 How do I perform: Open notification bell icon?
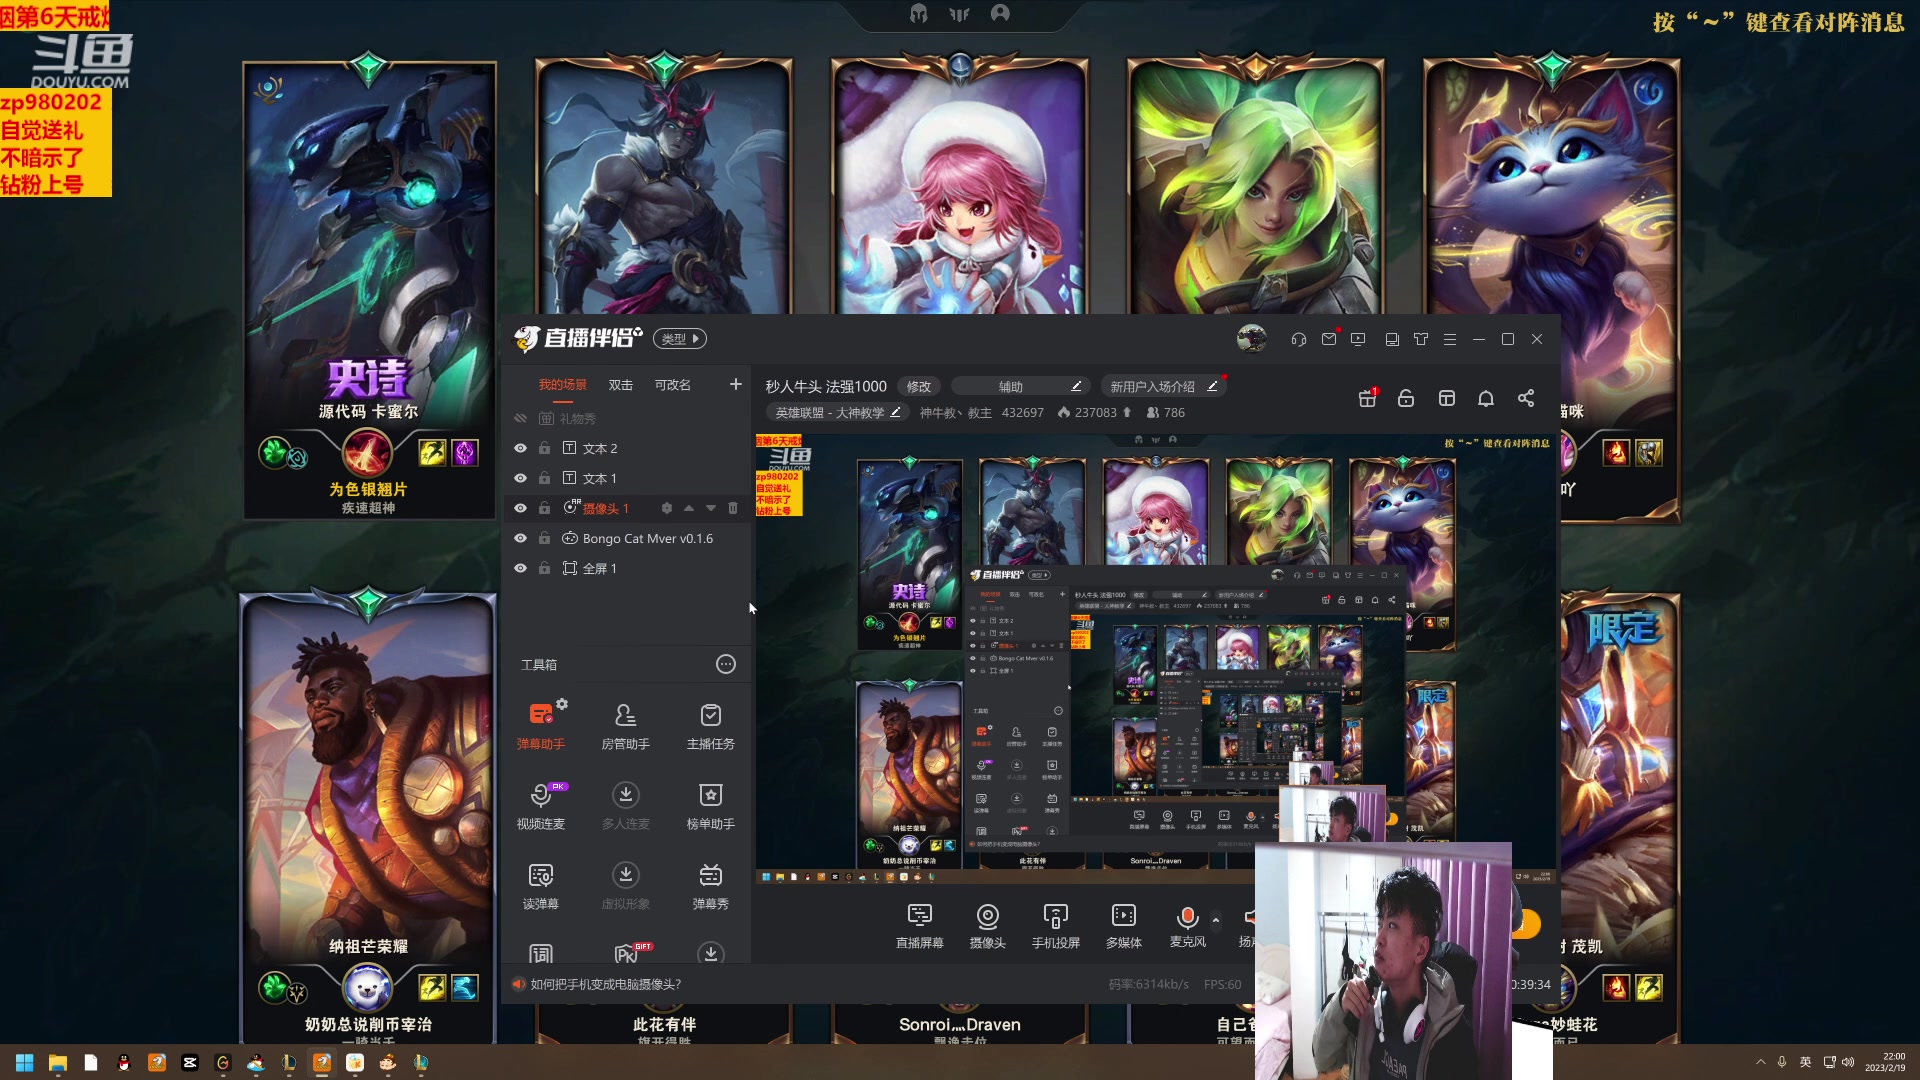point(1486,398)
